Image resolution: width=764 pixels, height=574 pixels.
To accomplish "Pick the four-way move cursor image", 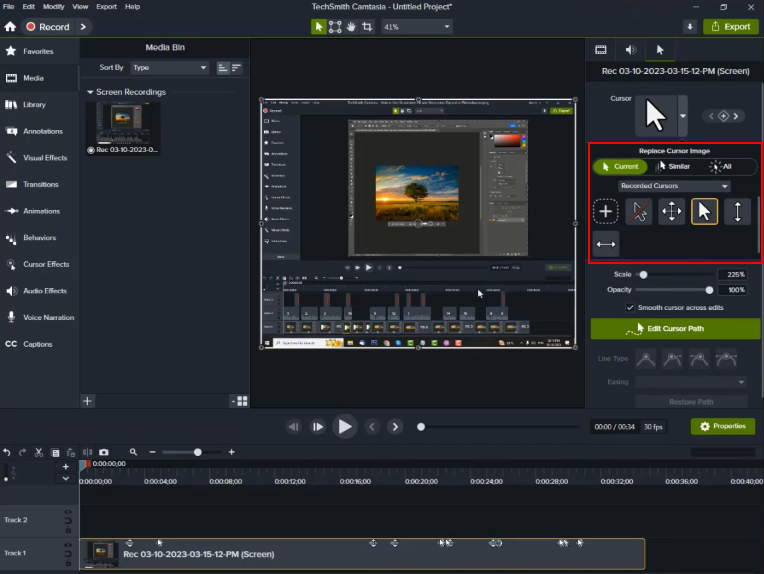I will (x=671, y=211).
